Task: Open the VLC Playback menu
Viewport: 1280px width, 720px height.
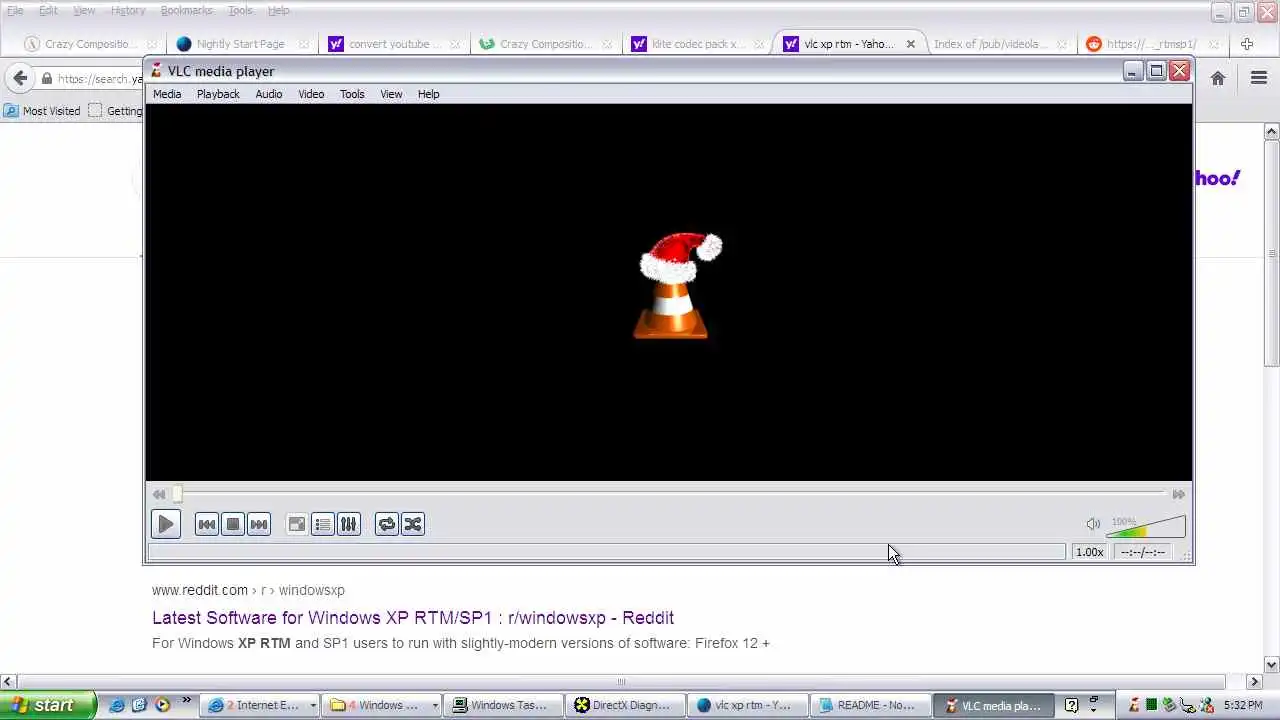Action: (218, 94)
